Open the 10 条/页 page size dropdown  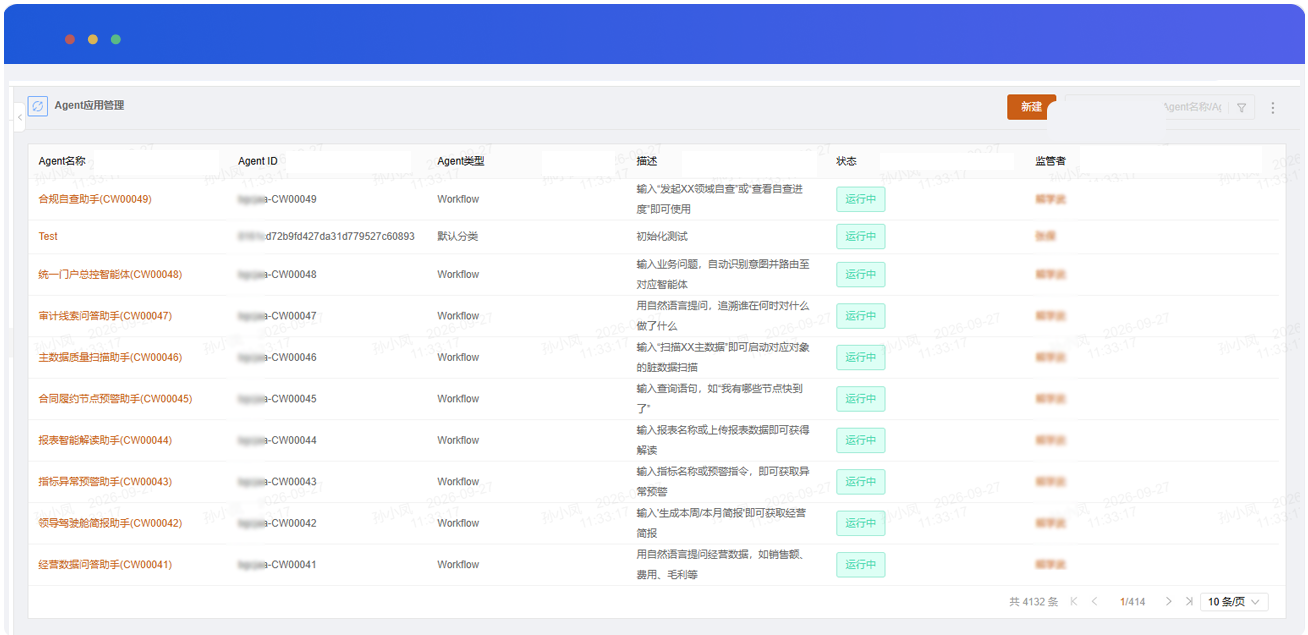1234,602
